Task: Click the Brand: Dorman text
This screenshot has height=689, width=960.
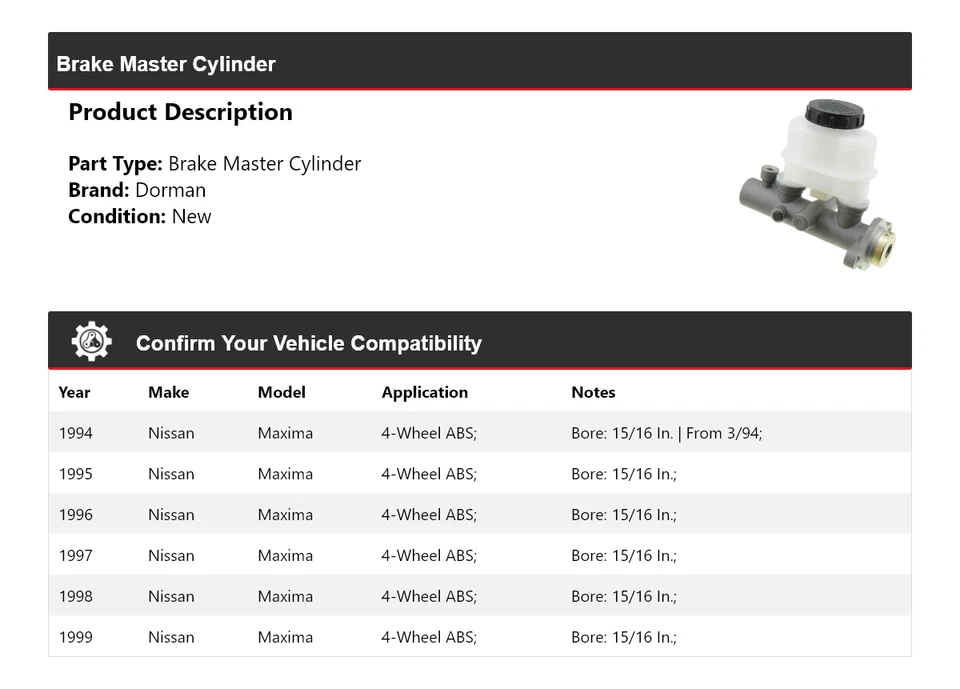Action: 137,190
